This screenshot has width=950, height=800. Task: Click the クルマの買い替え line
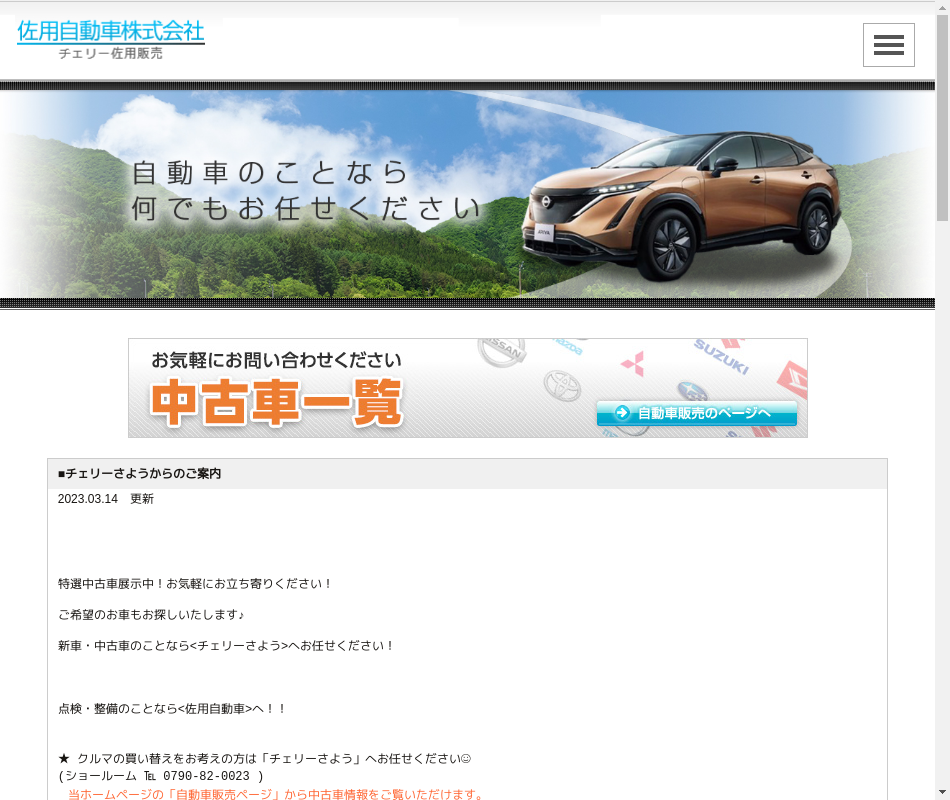click(265, 758)
